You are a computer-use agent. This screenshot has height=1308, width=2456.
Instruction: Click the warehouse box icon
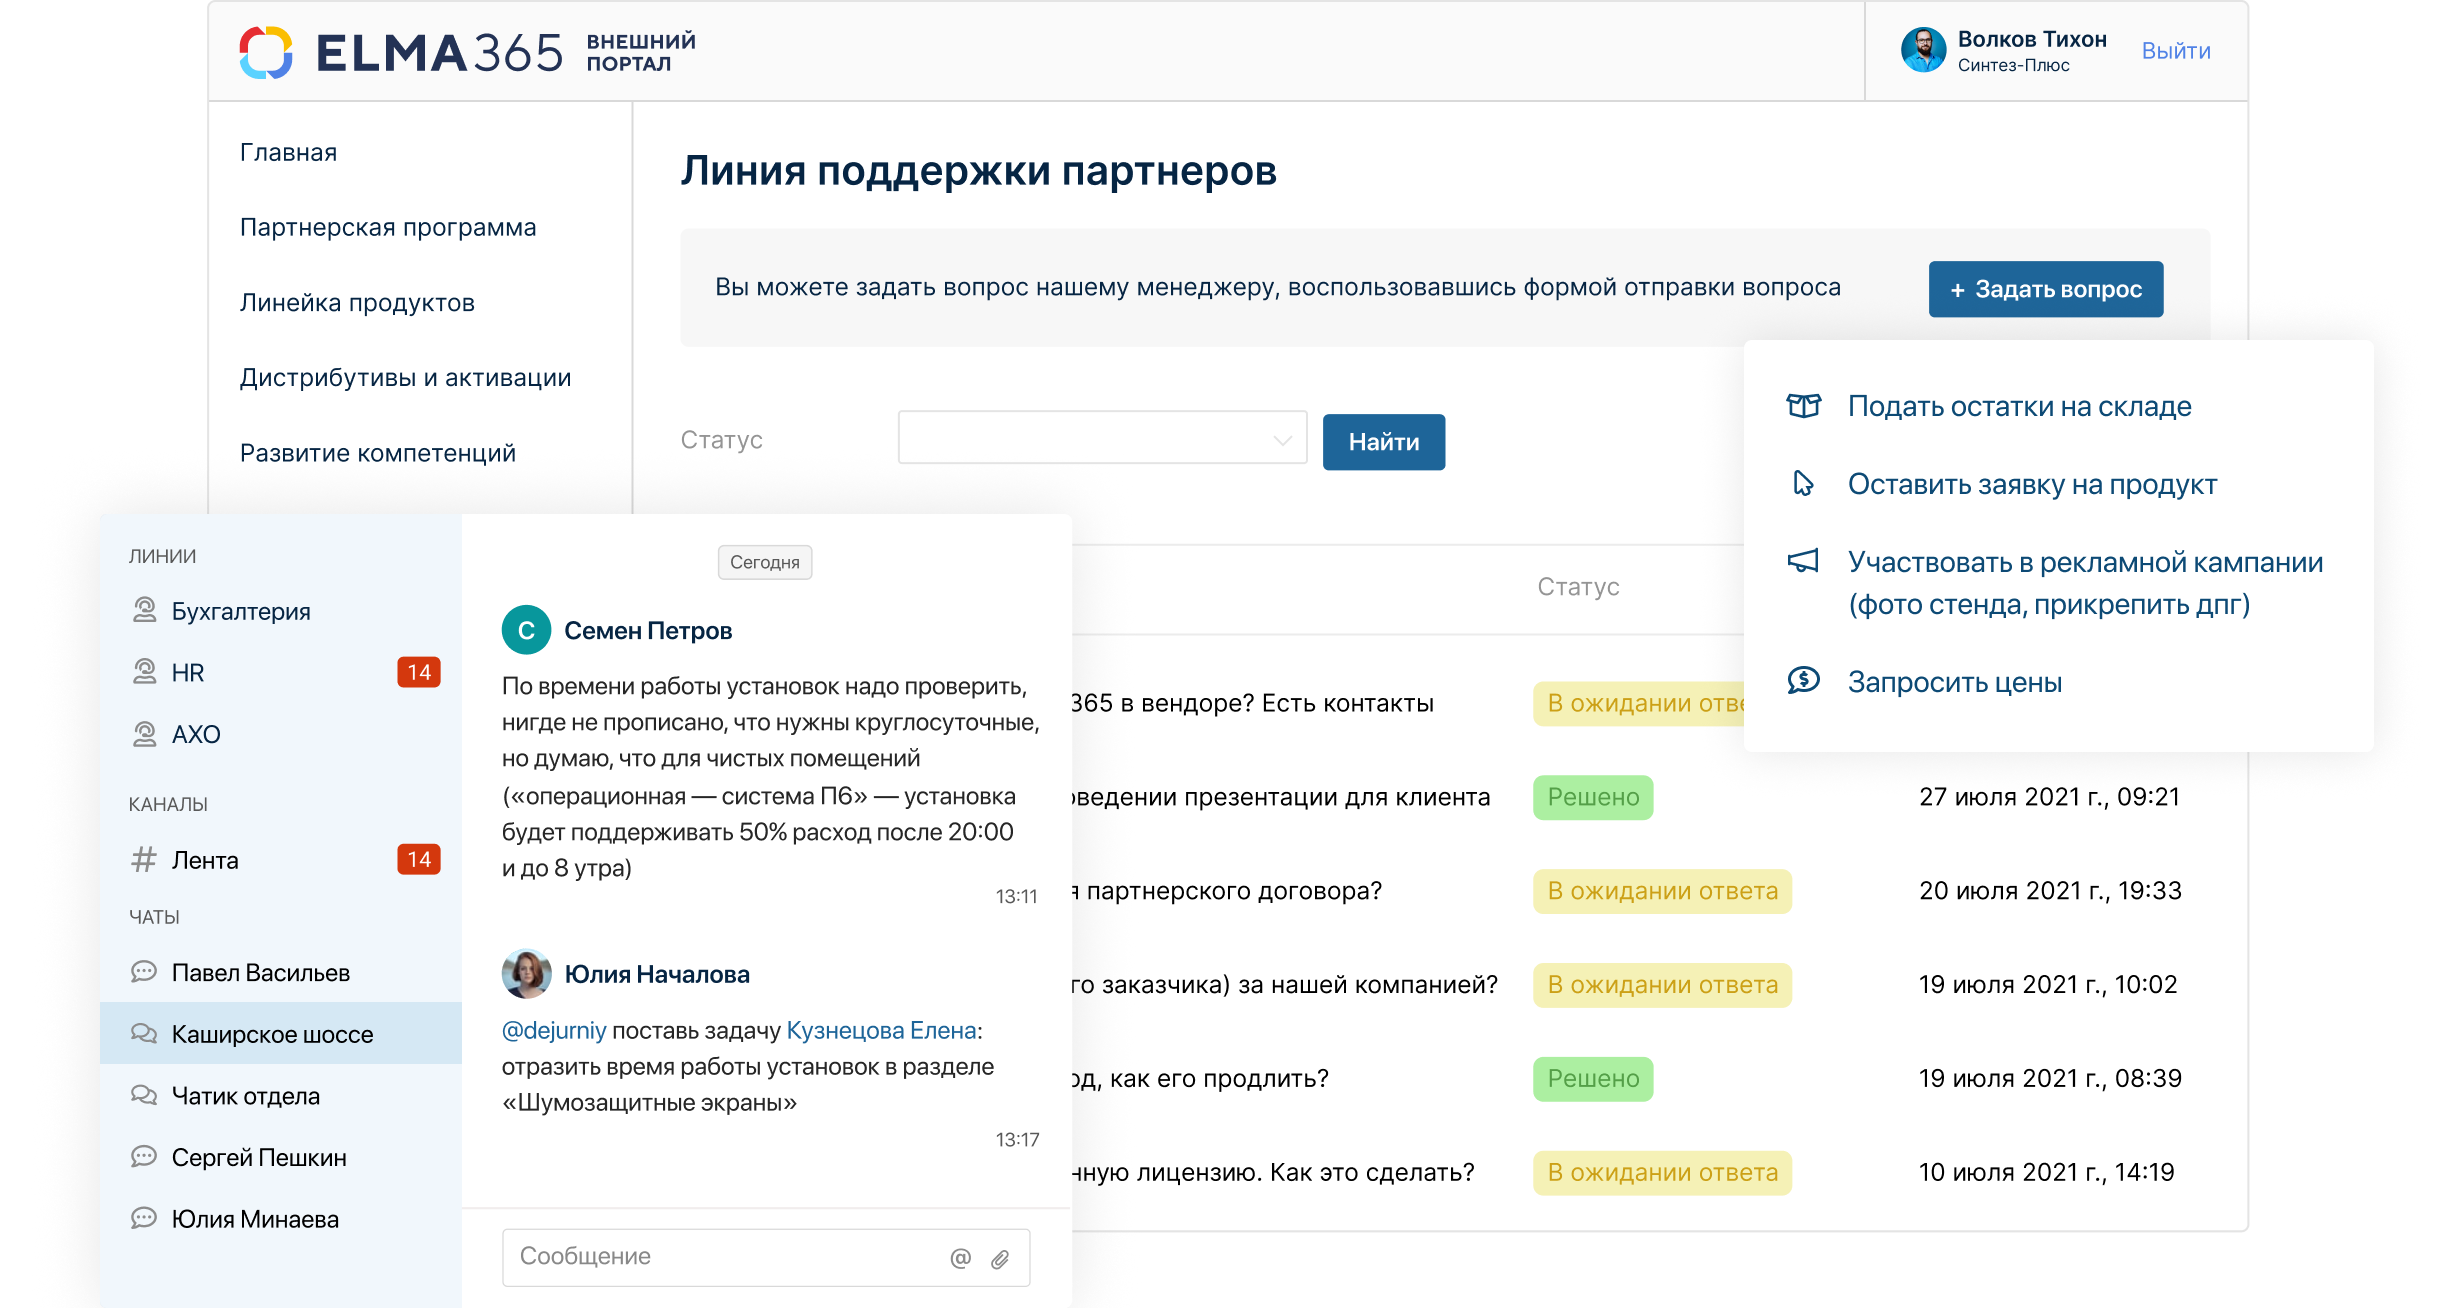coord(1803,406)
